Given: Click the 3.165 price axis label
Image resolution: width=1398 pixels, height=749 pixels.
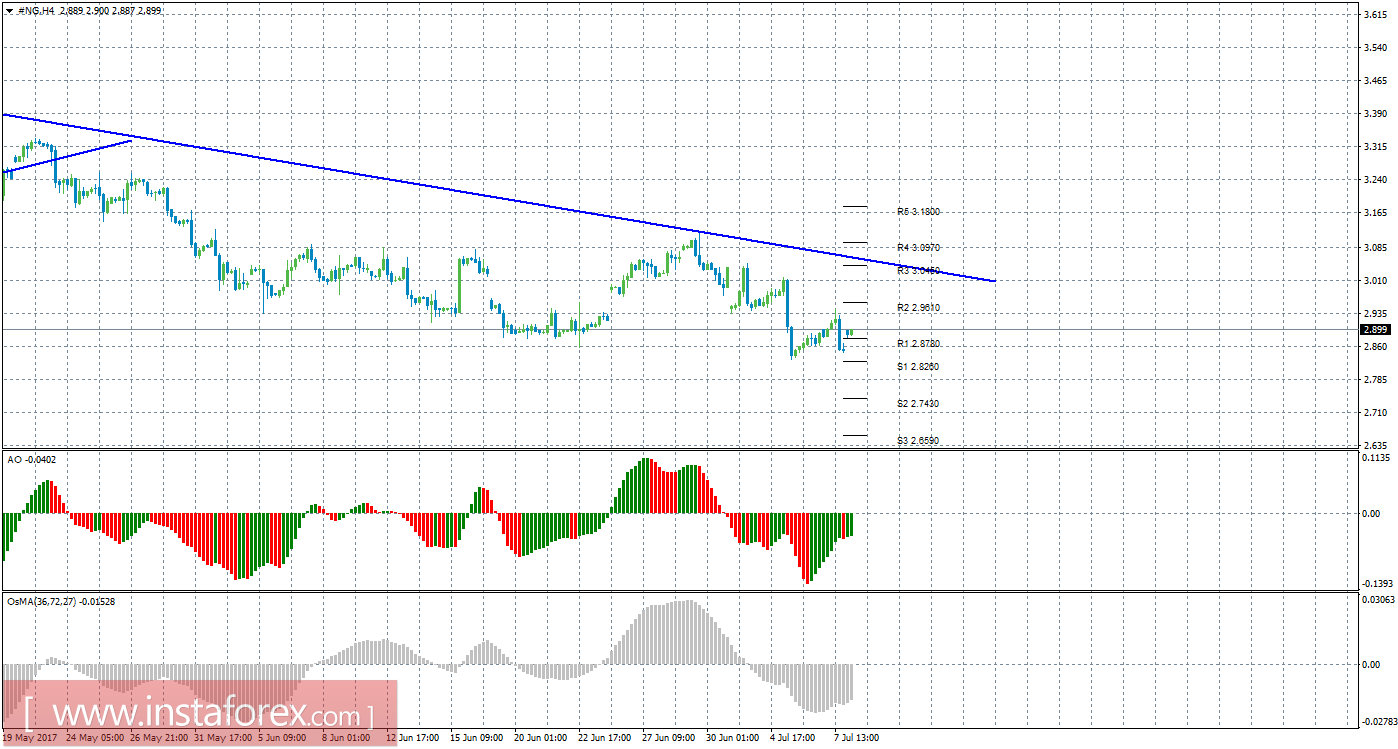Looking at the screenshot, I should [x=1375, y=213].
